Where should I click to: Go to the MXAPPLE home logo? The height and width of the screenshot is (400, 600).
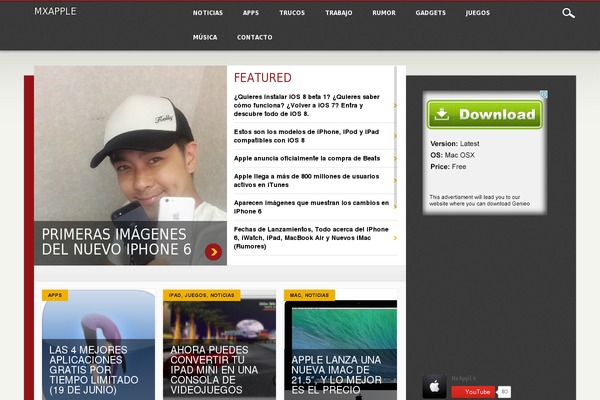55,11
